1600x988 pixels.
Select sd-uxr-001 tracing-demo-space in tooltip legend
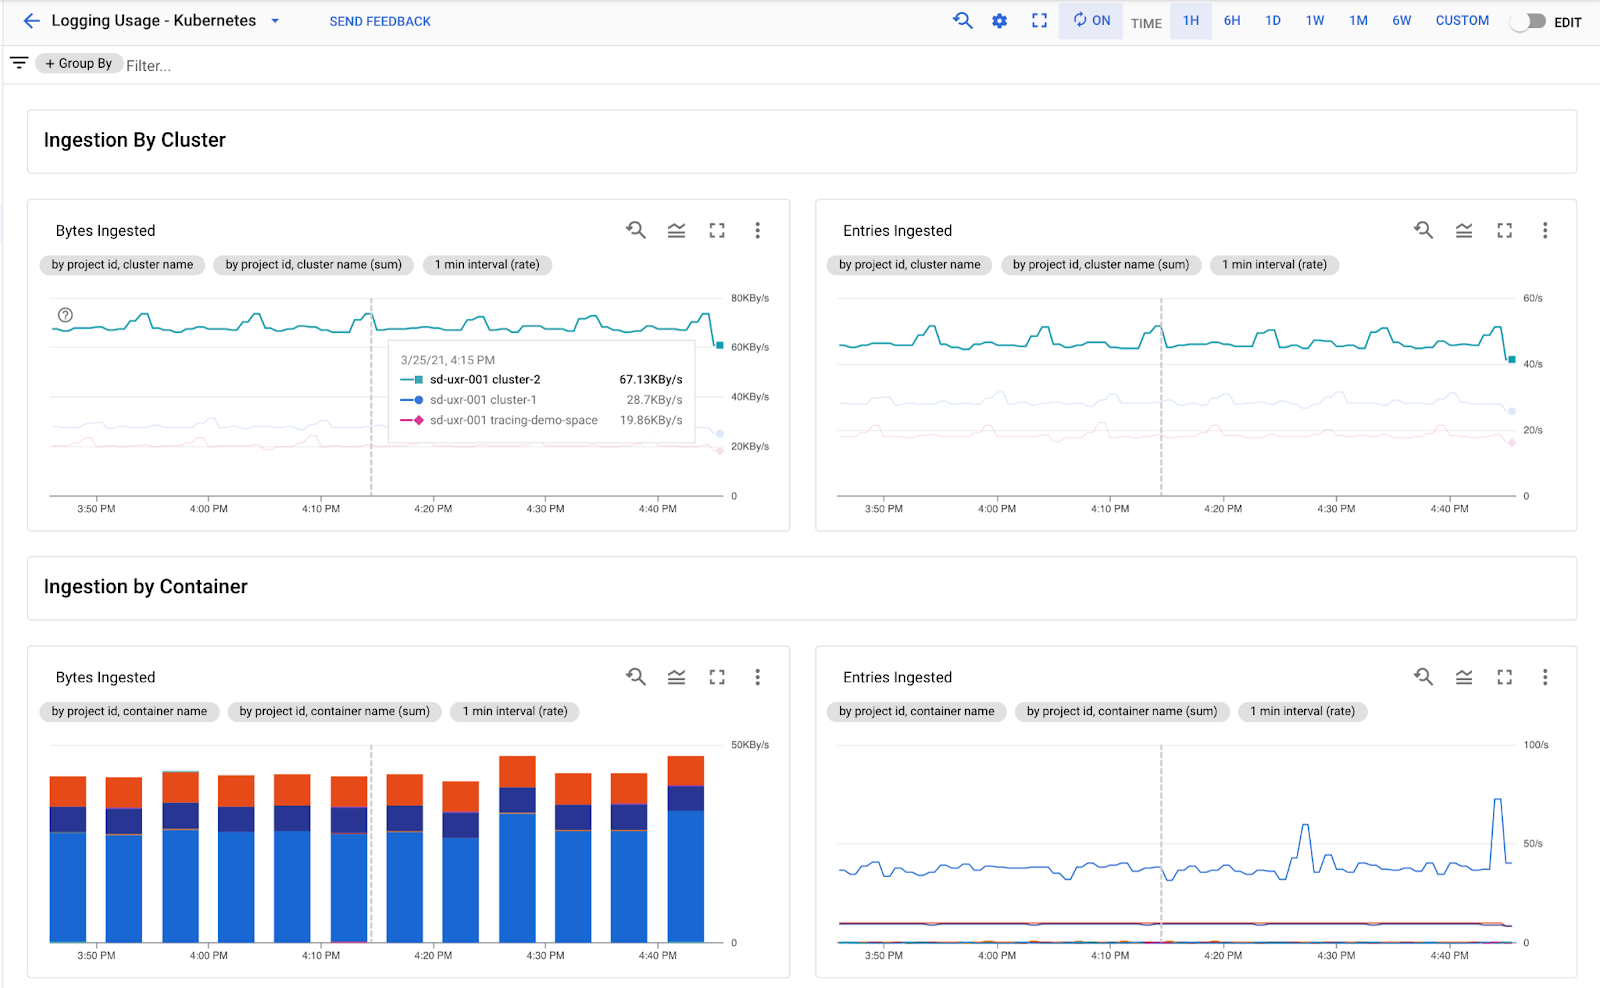[x=541, y=421]
